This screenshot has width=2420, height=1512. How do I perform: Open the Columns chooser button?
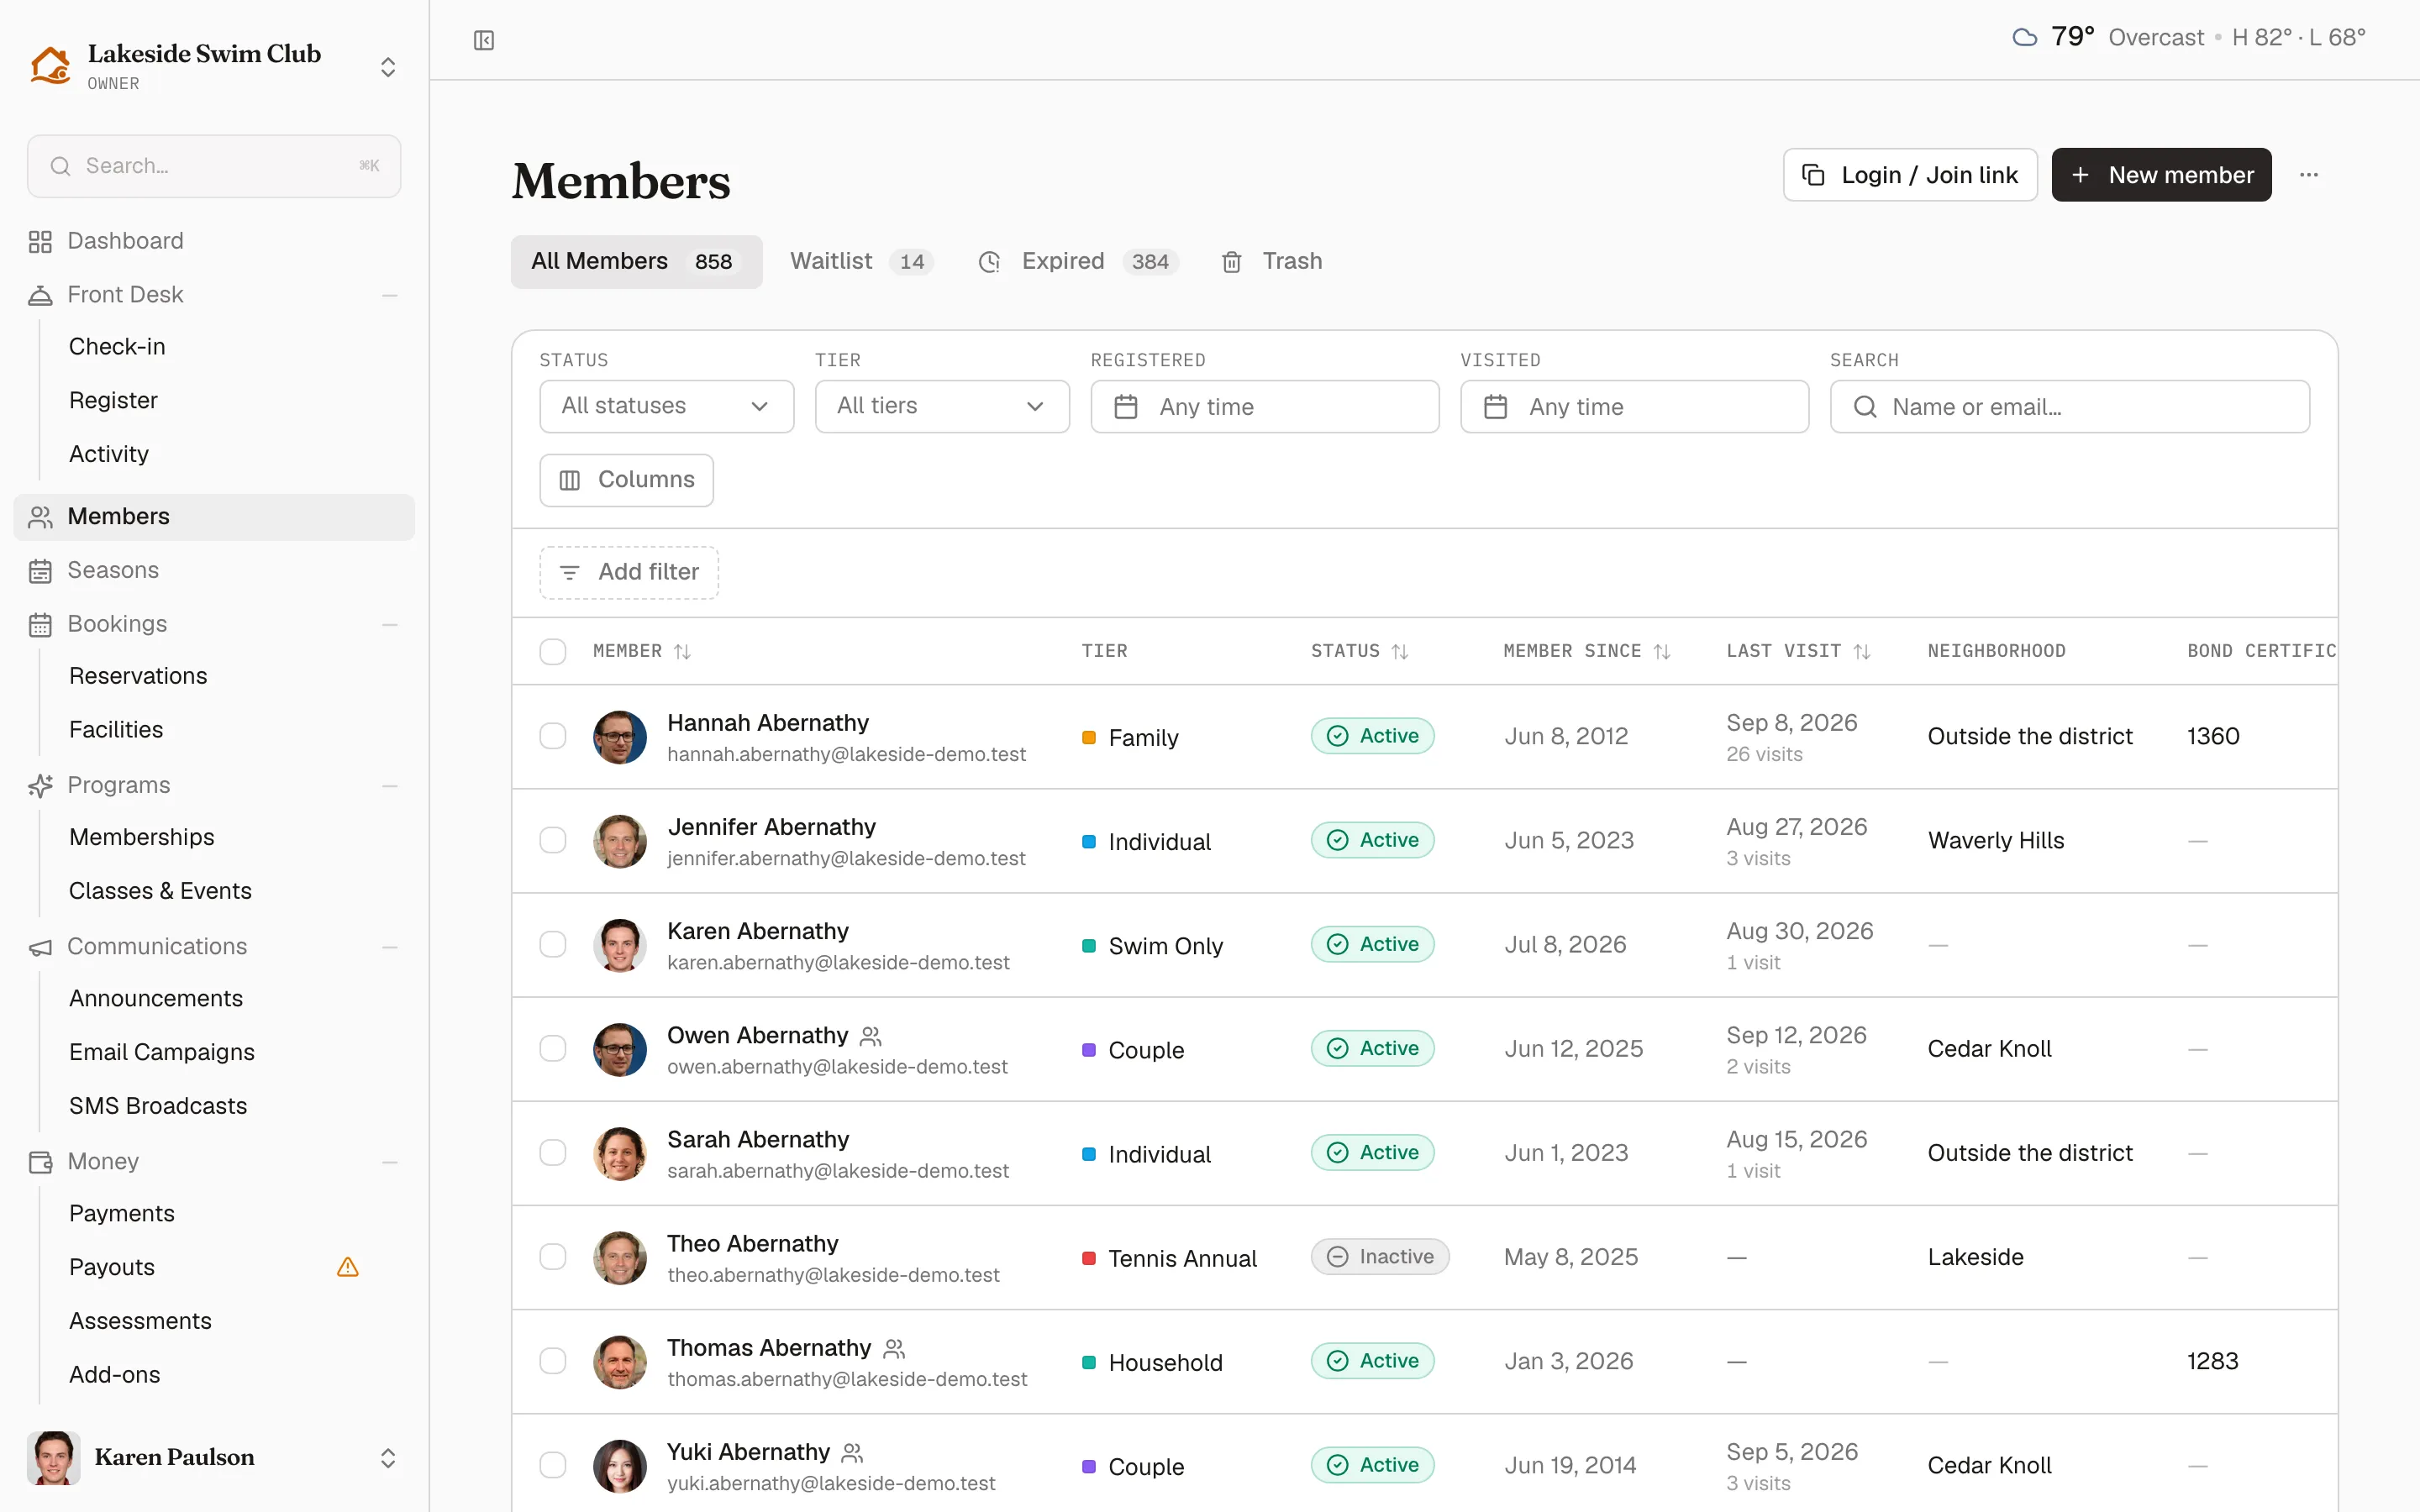pos(626,480)
